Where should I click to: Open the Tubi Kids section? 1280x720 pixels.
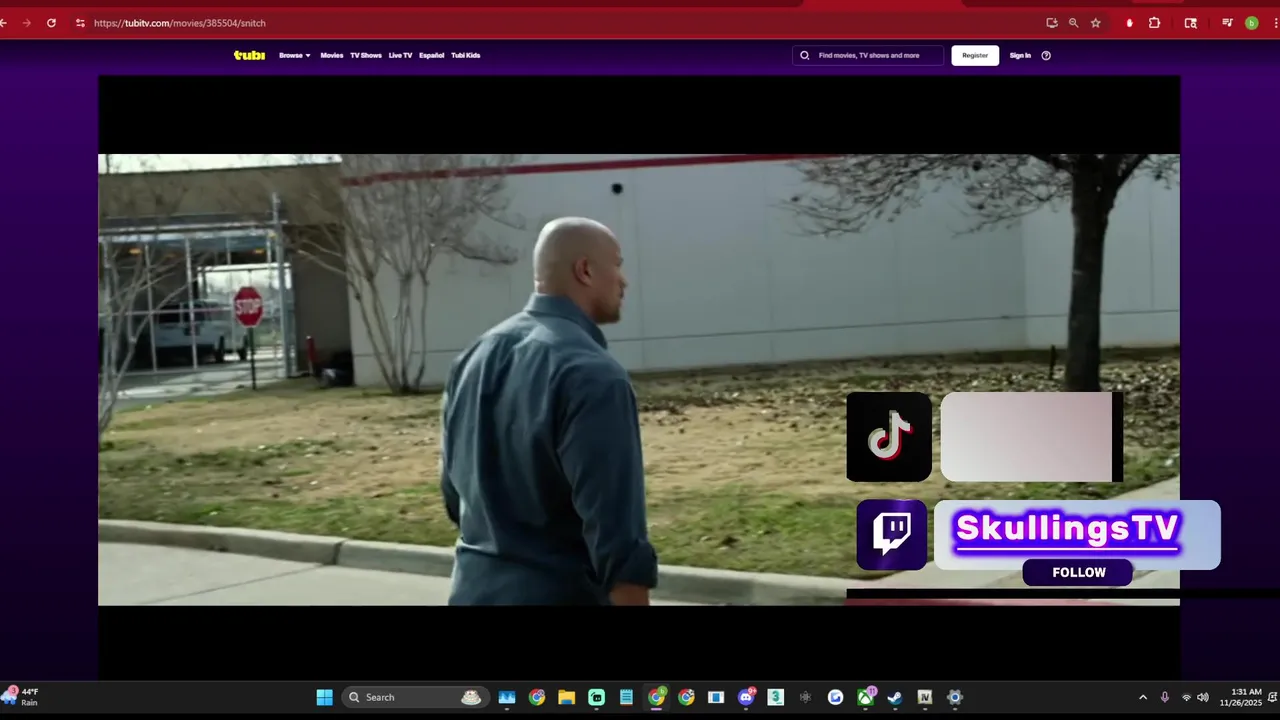click(465, 55)
